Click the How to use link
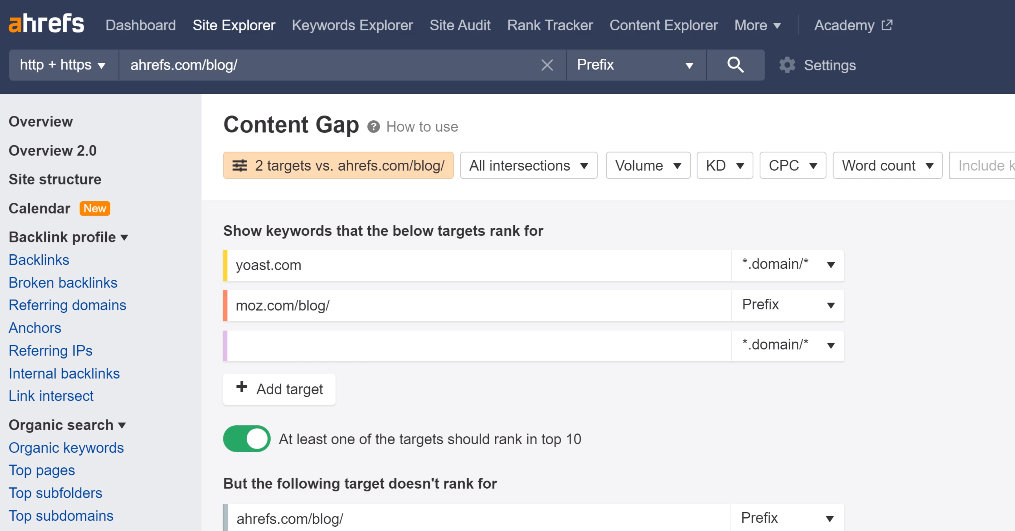1015x531 pixels. (x=422, y=127)
